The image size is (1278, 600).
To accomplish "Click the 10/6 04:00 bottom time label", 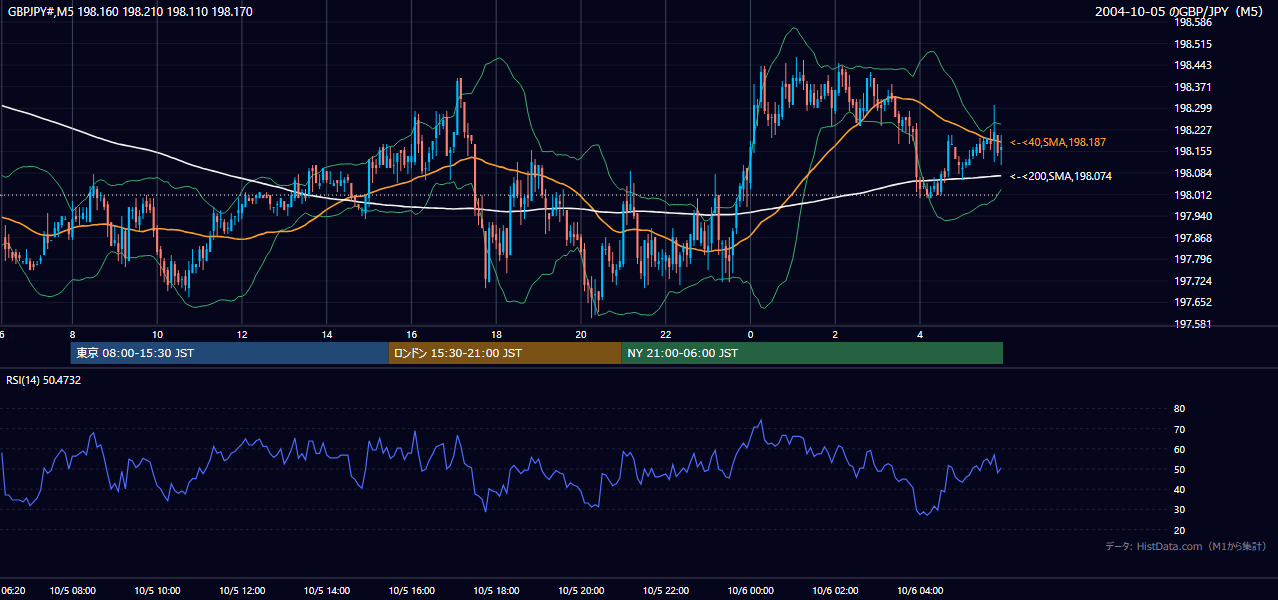I will point(920,591).
